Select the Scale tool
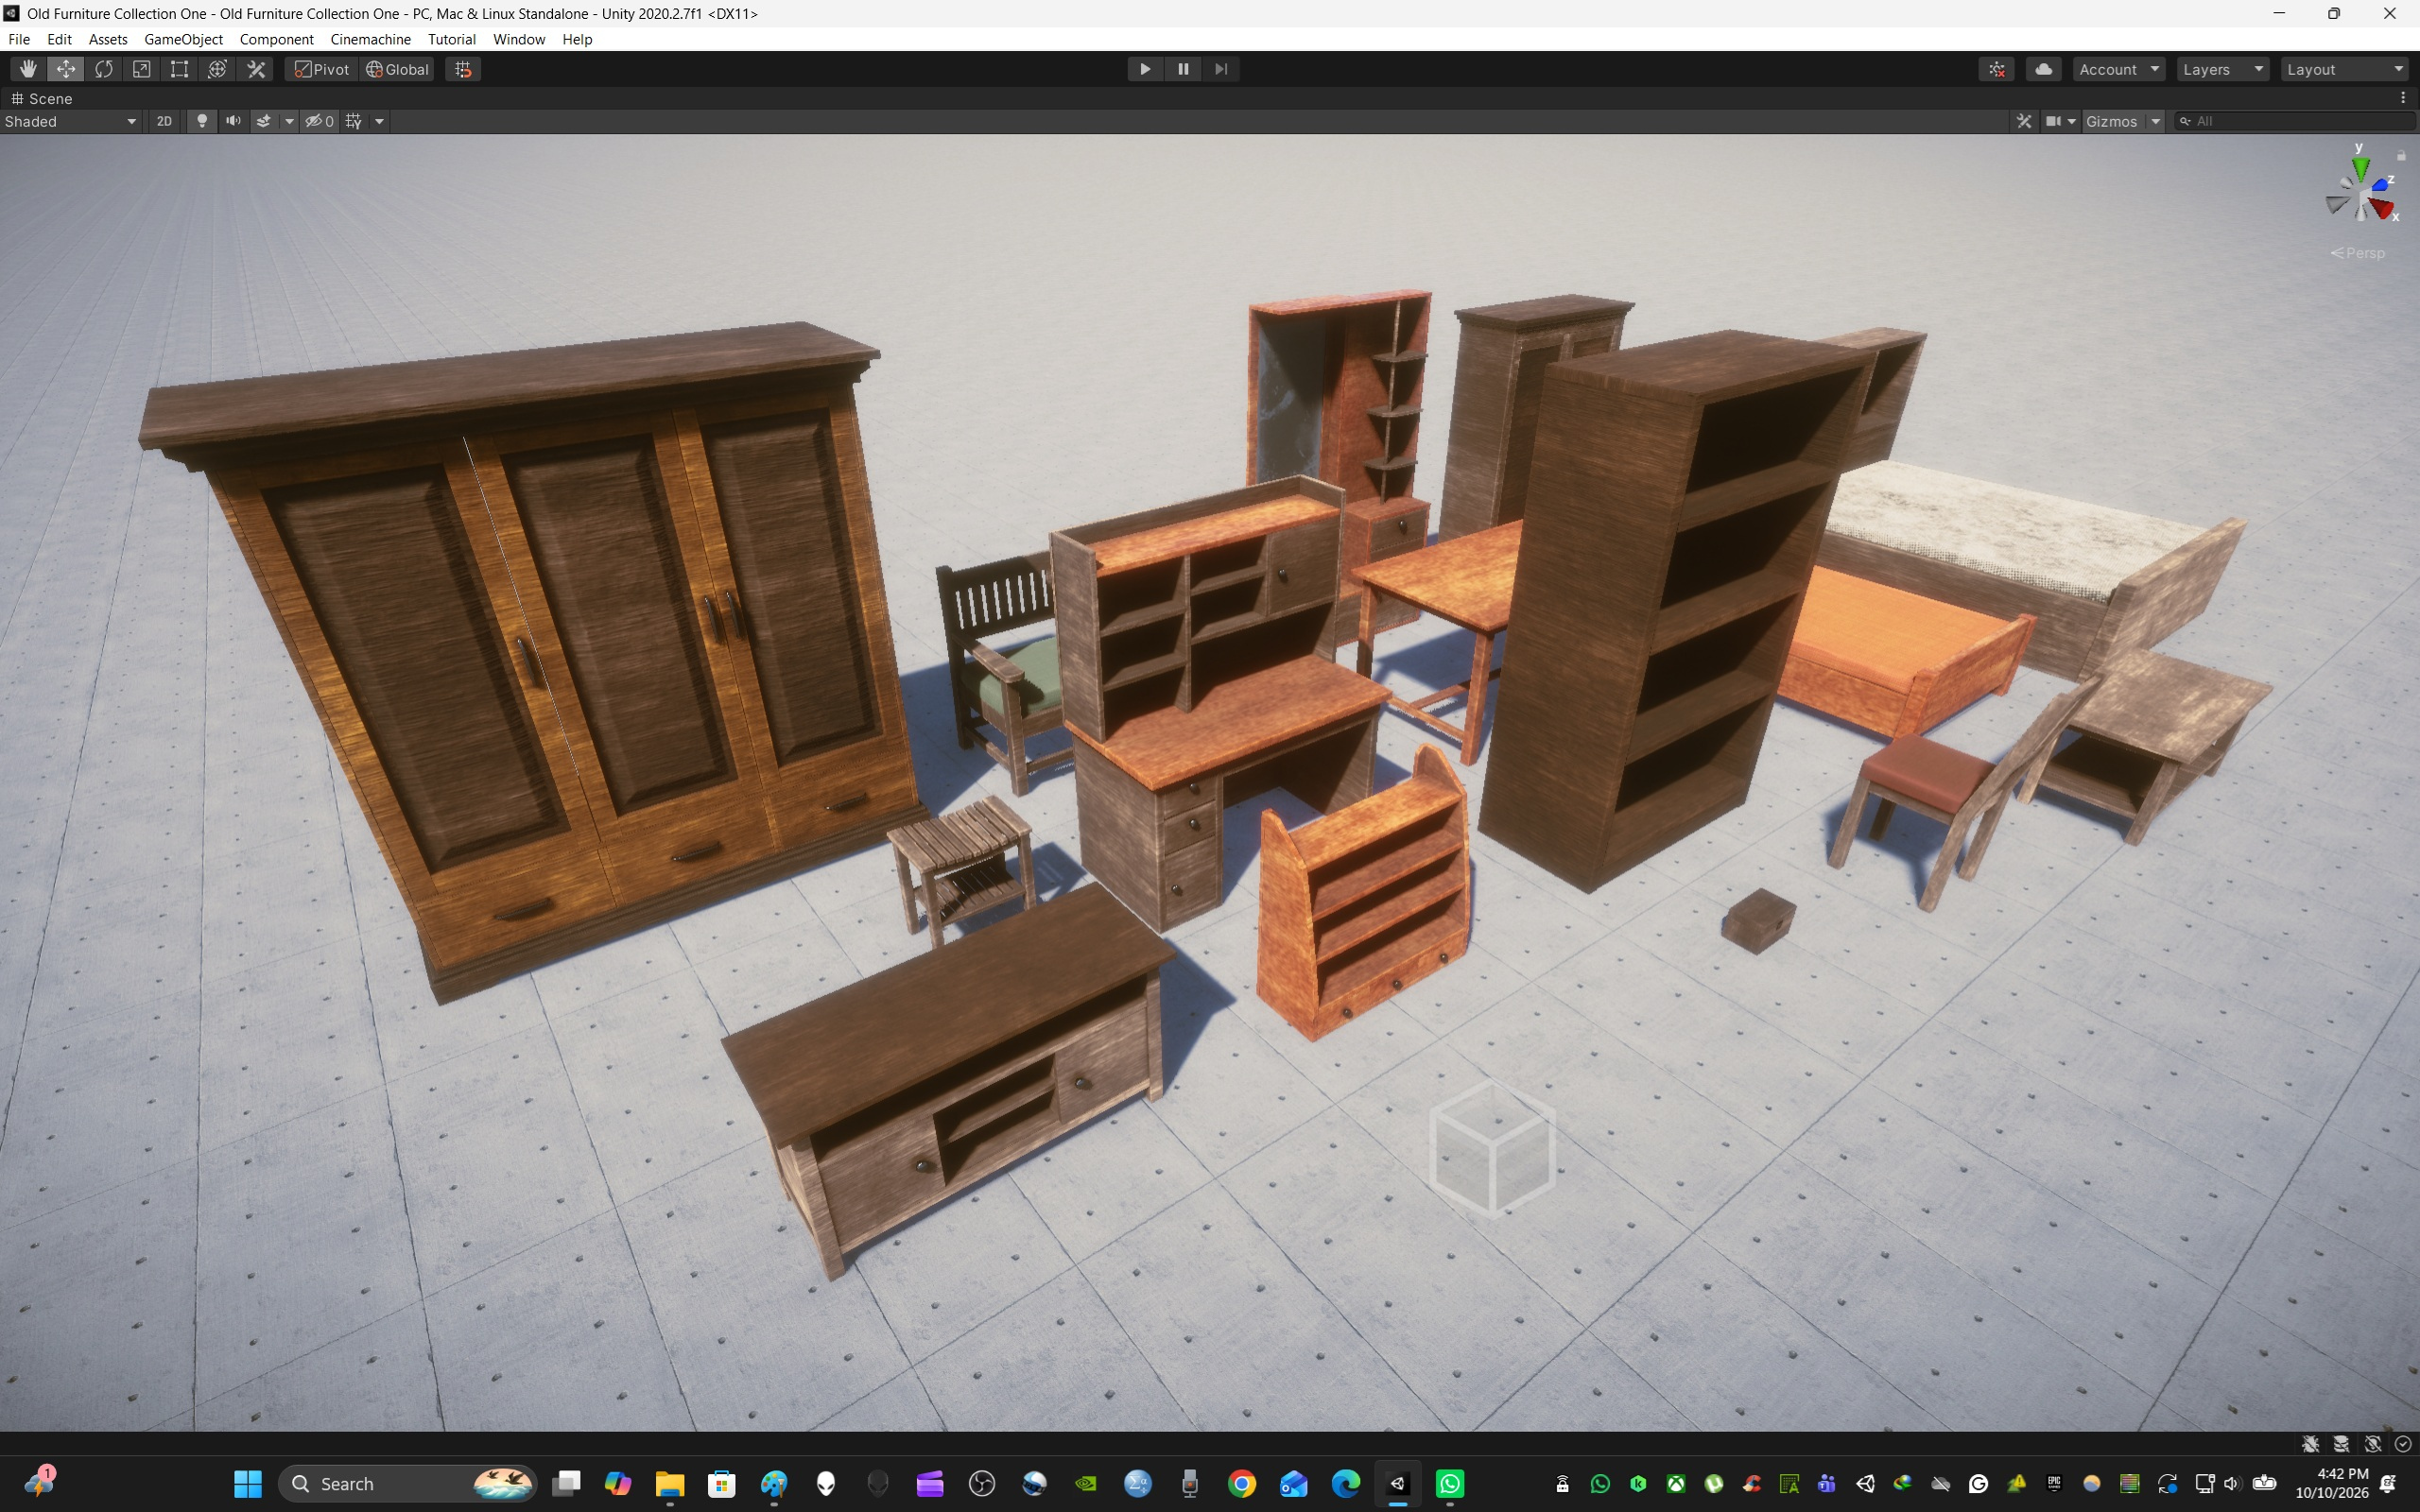Image resolution: width=2420 pixels, height=1512 pixels. 142,69
